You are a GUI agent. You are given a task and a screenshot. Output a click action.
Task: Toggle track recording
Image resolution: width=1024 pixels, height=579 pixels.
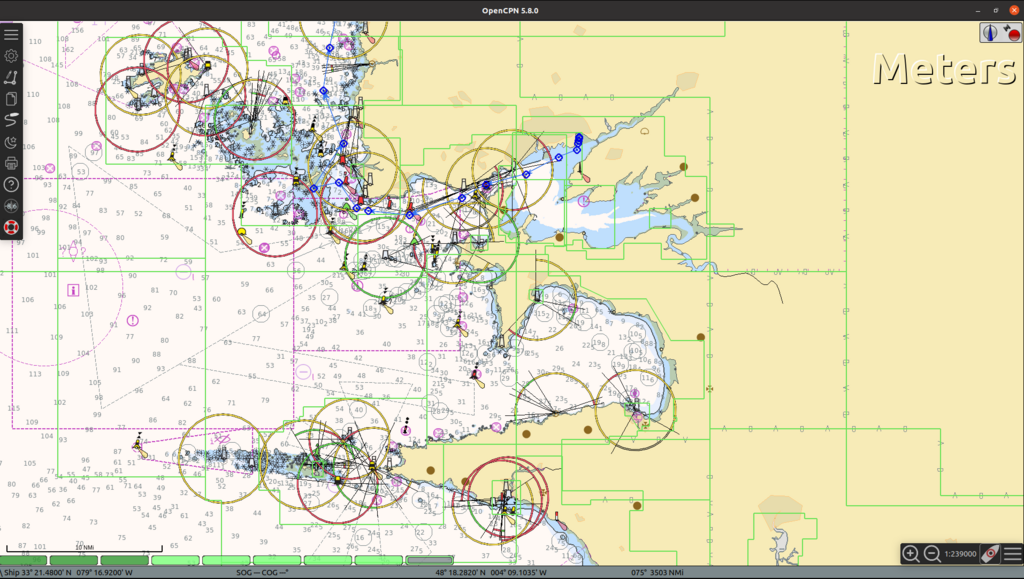pyautogui.click(x=11, y=120)
